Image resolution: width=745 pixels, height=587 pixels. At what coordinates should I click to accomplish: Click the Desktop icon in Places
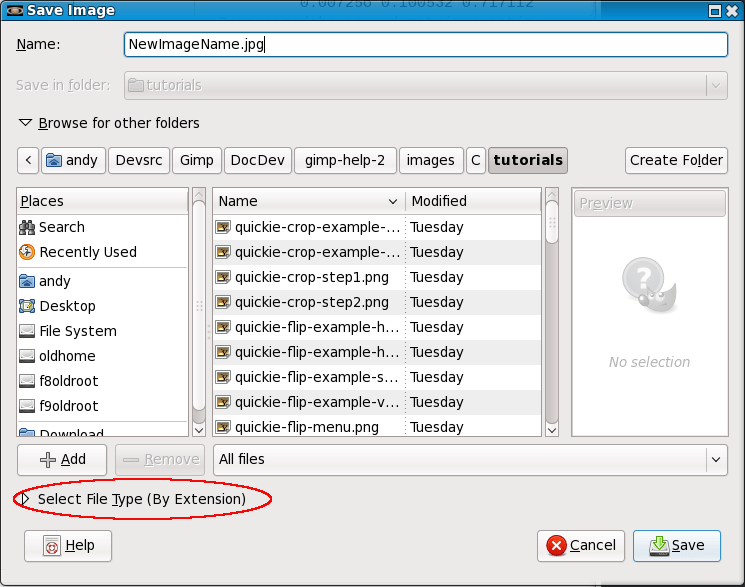(27, 306)
